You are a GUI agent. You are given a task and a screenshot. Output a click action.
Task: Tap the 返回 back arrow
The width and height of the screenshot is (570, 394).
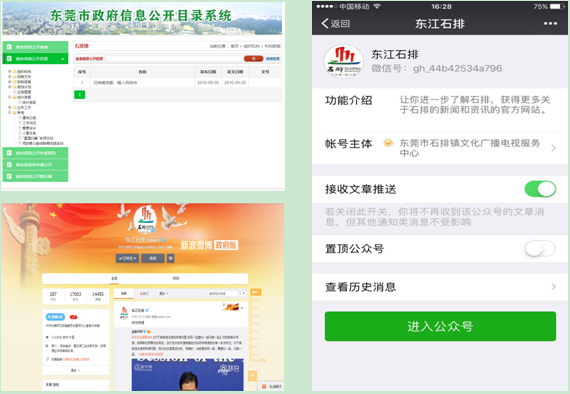tap(335, 24)
